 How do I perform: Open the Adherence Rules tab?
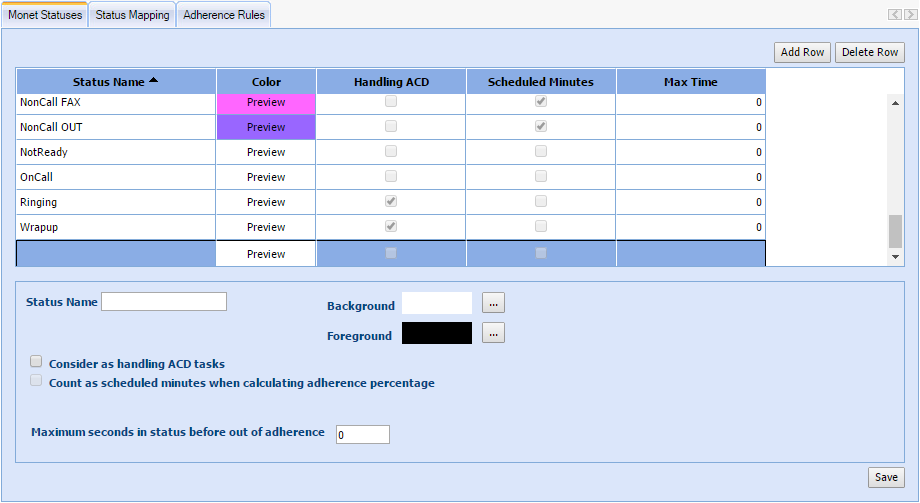point(223,16)
